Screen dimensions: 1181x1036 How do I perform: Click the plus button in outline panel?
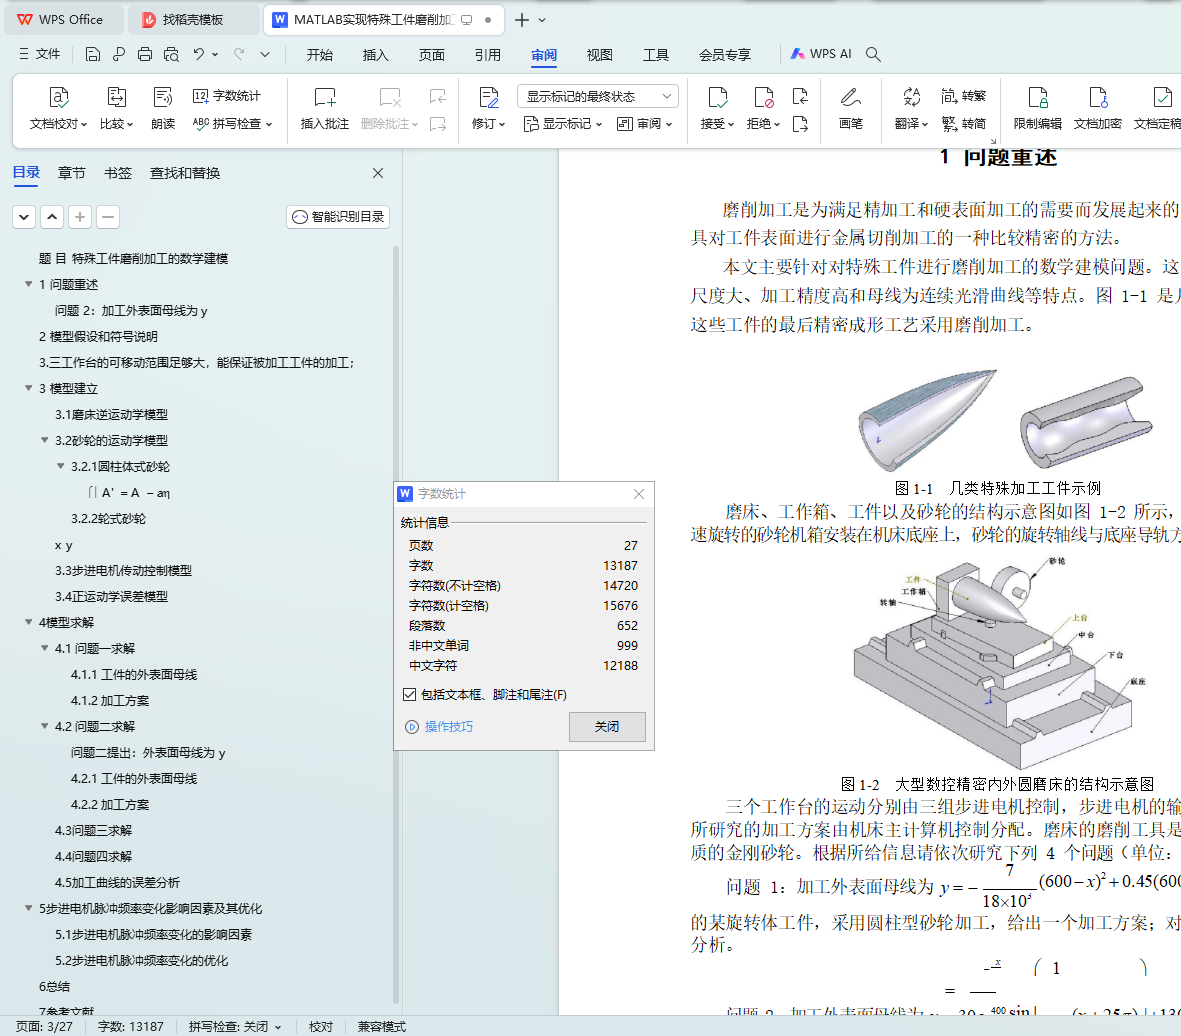[x=80, y=217]
